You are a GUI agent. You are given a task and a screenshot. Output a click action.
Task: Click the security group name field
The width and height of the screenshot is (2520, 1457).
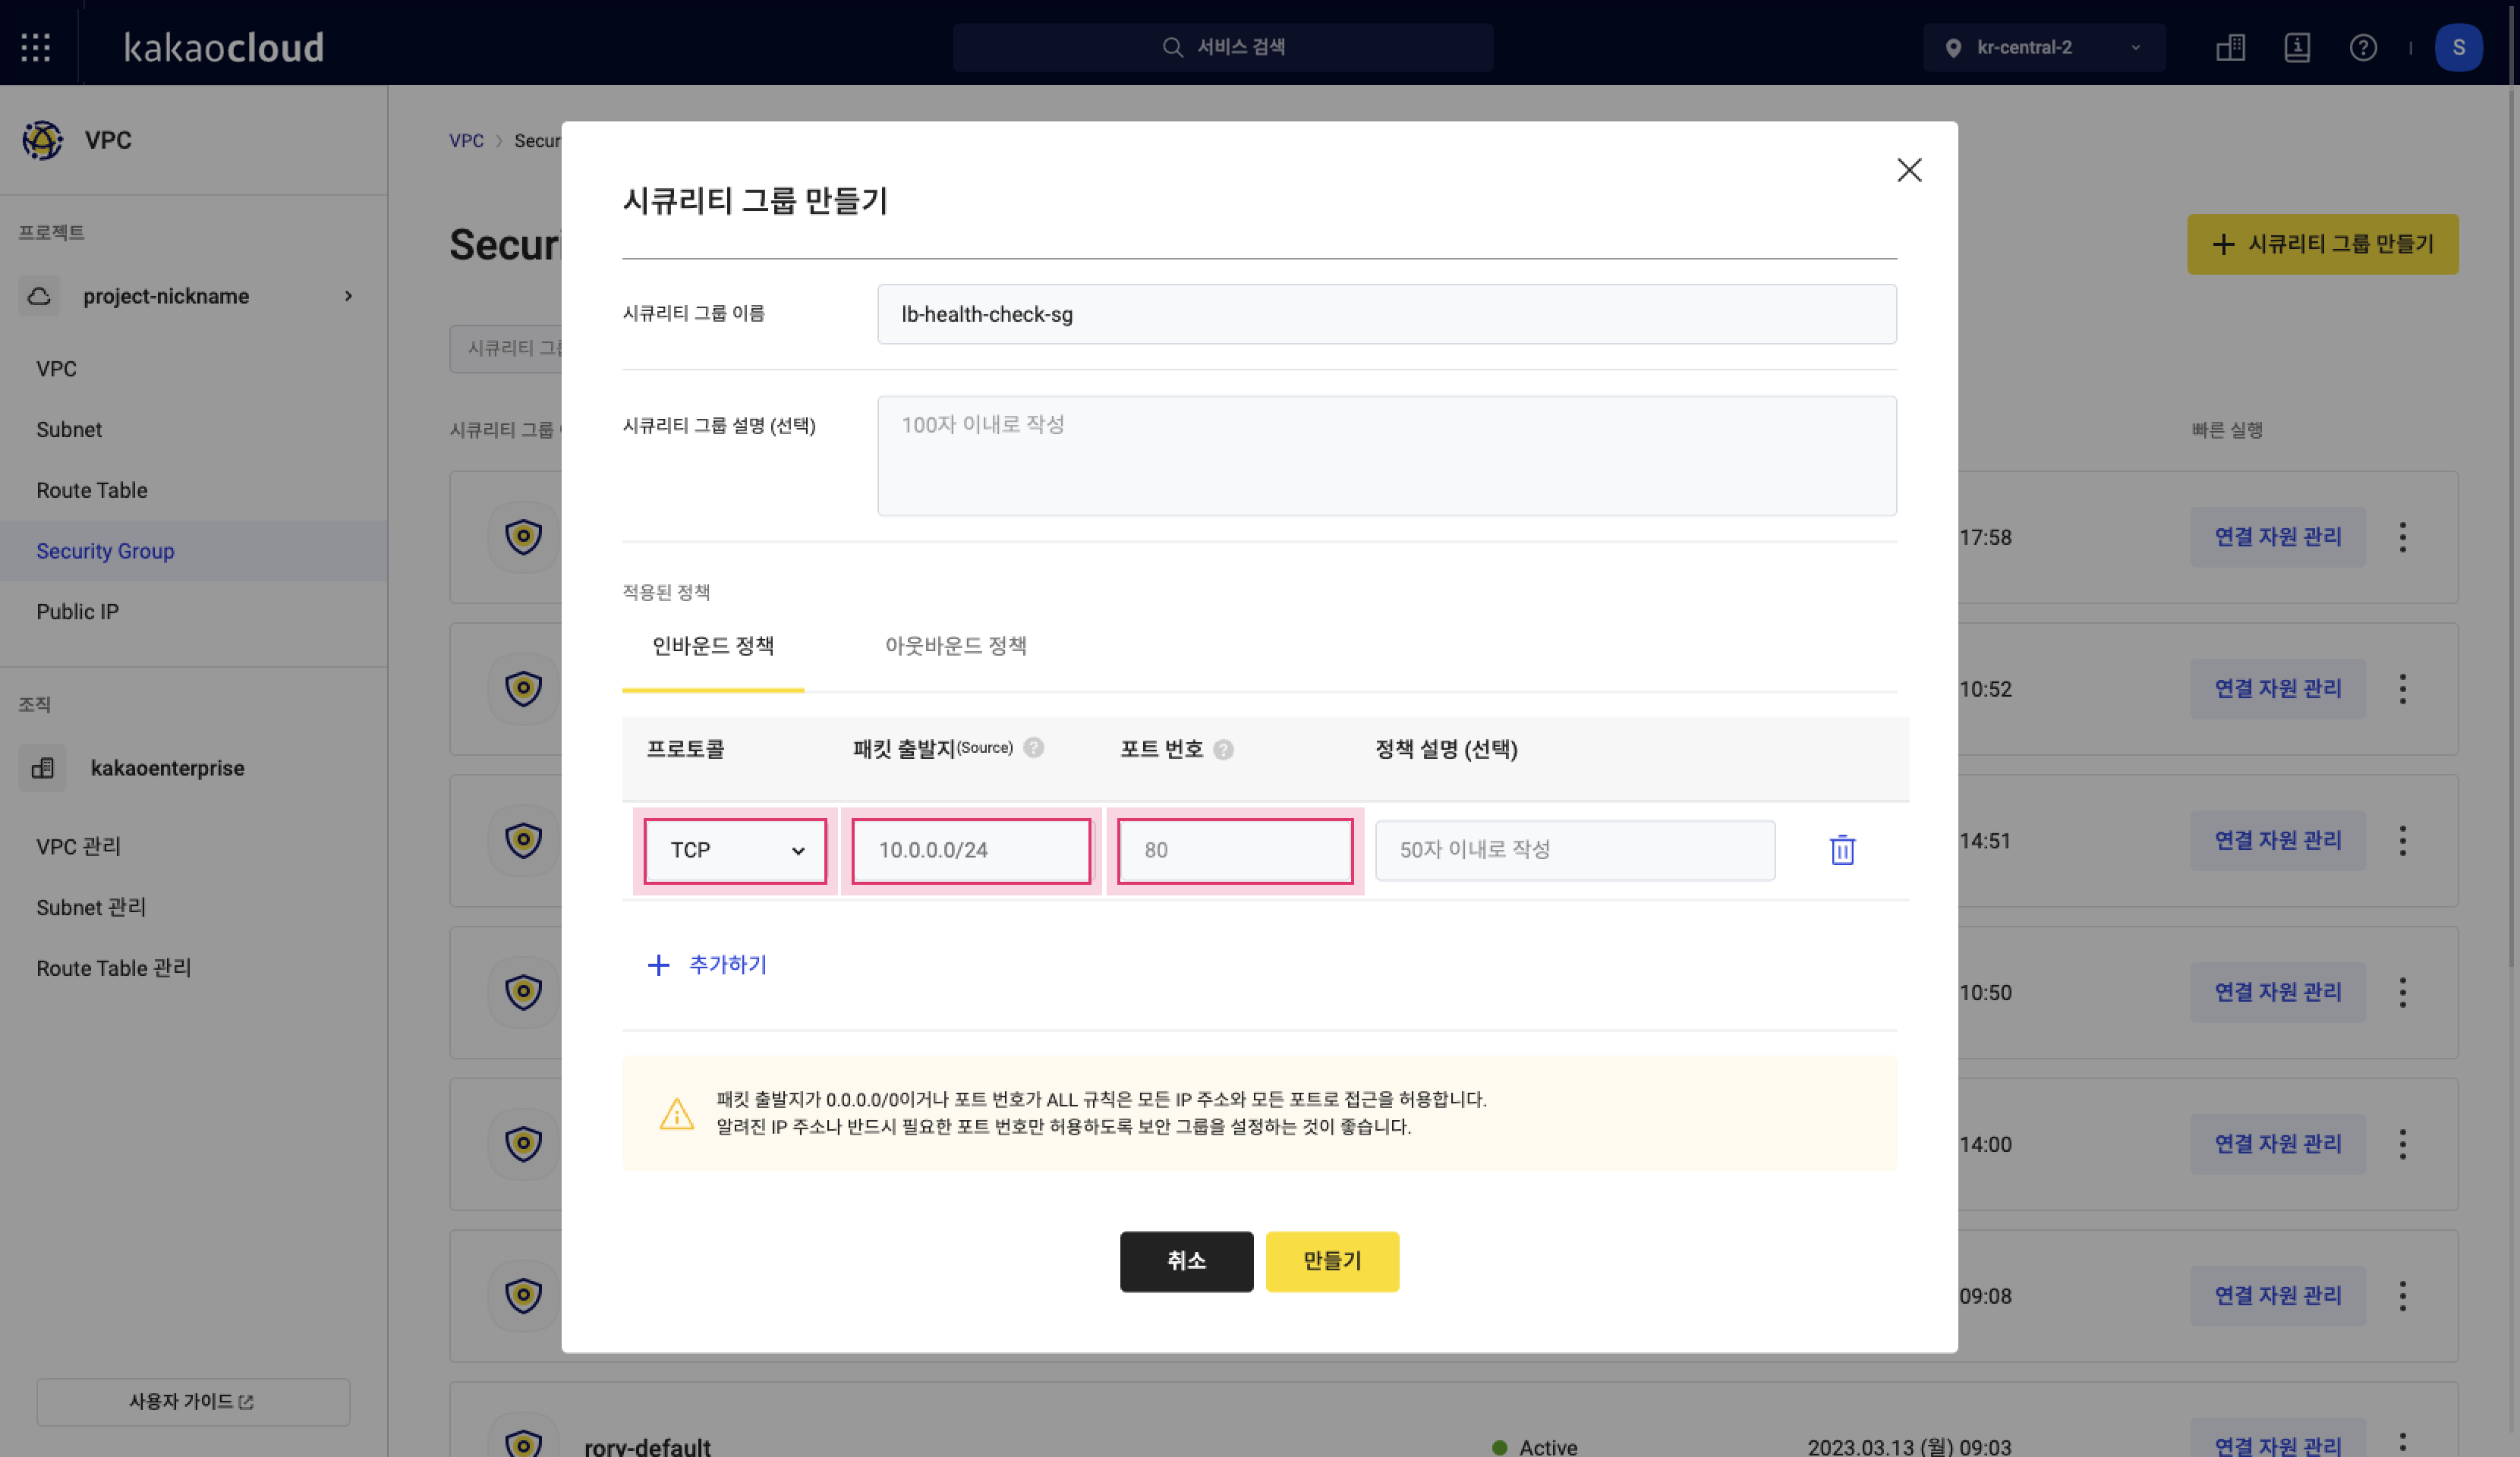(1386, 314)
